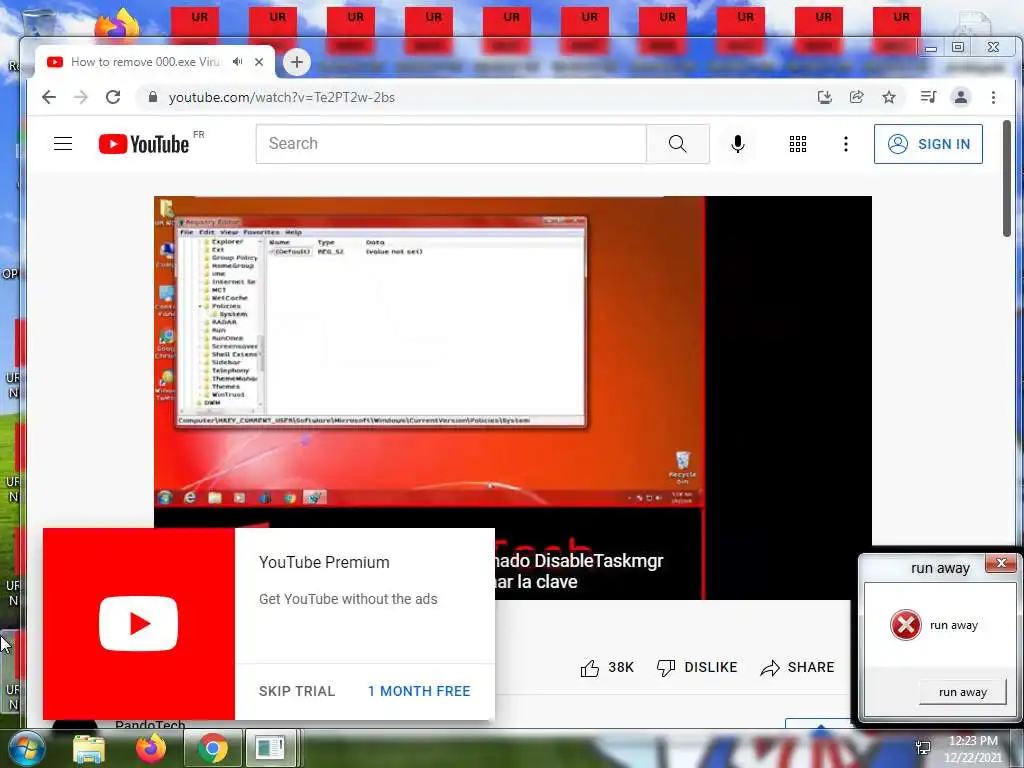1024x768 pixels.
Task: Click the SHARE button
Action: point(797,667)
